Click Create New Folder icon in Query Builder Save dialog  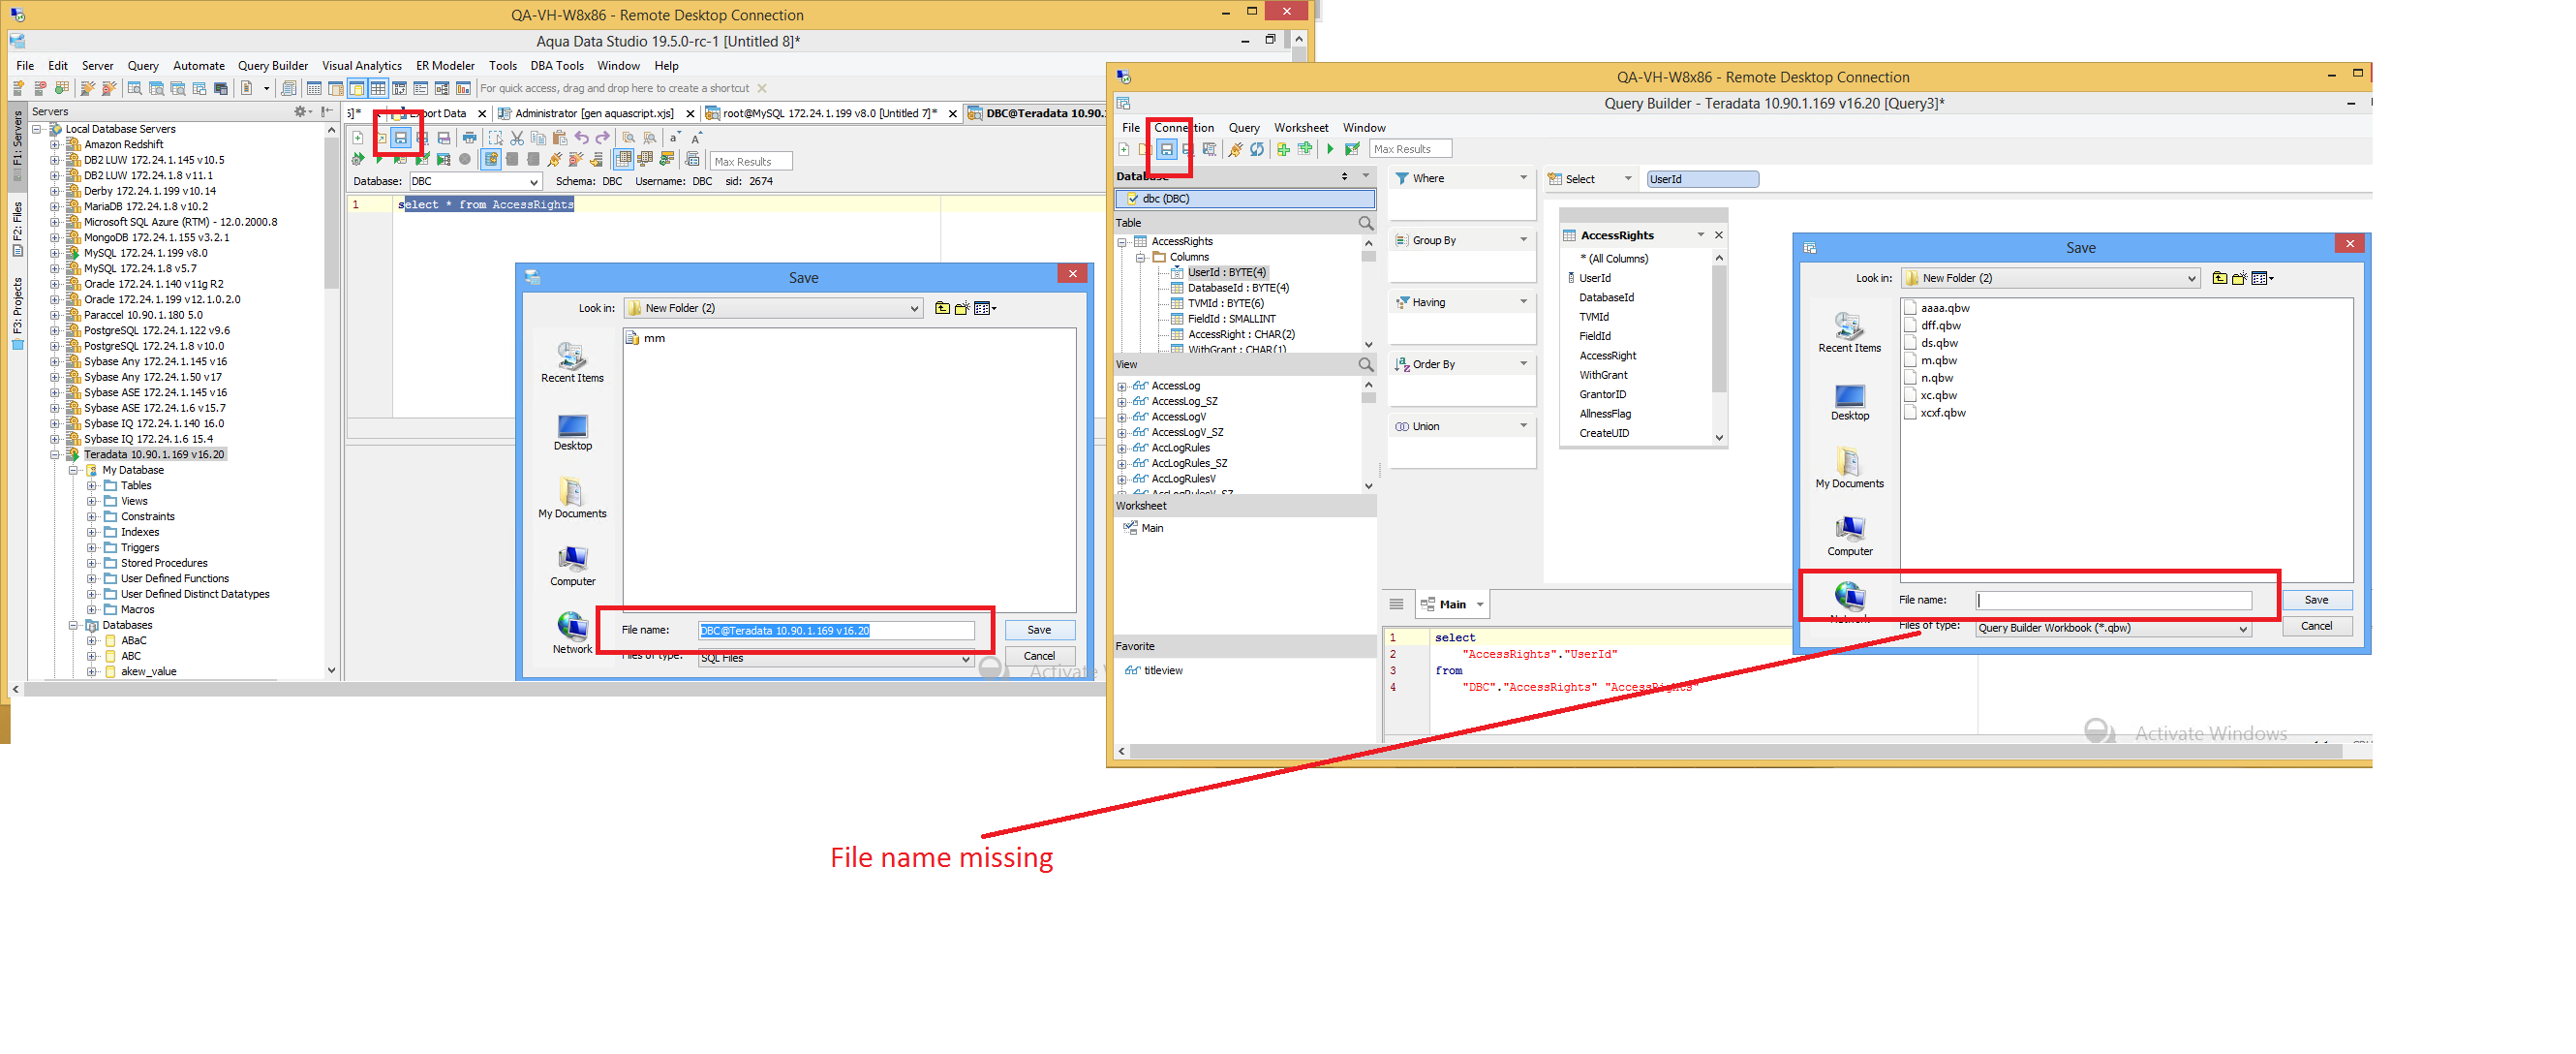[x=2240, y=278]
